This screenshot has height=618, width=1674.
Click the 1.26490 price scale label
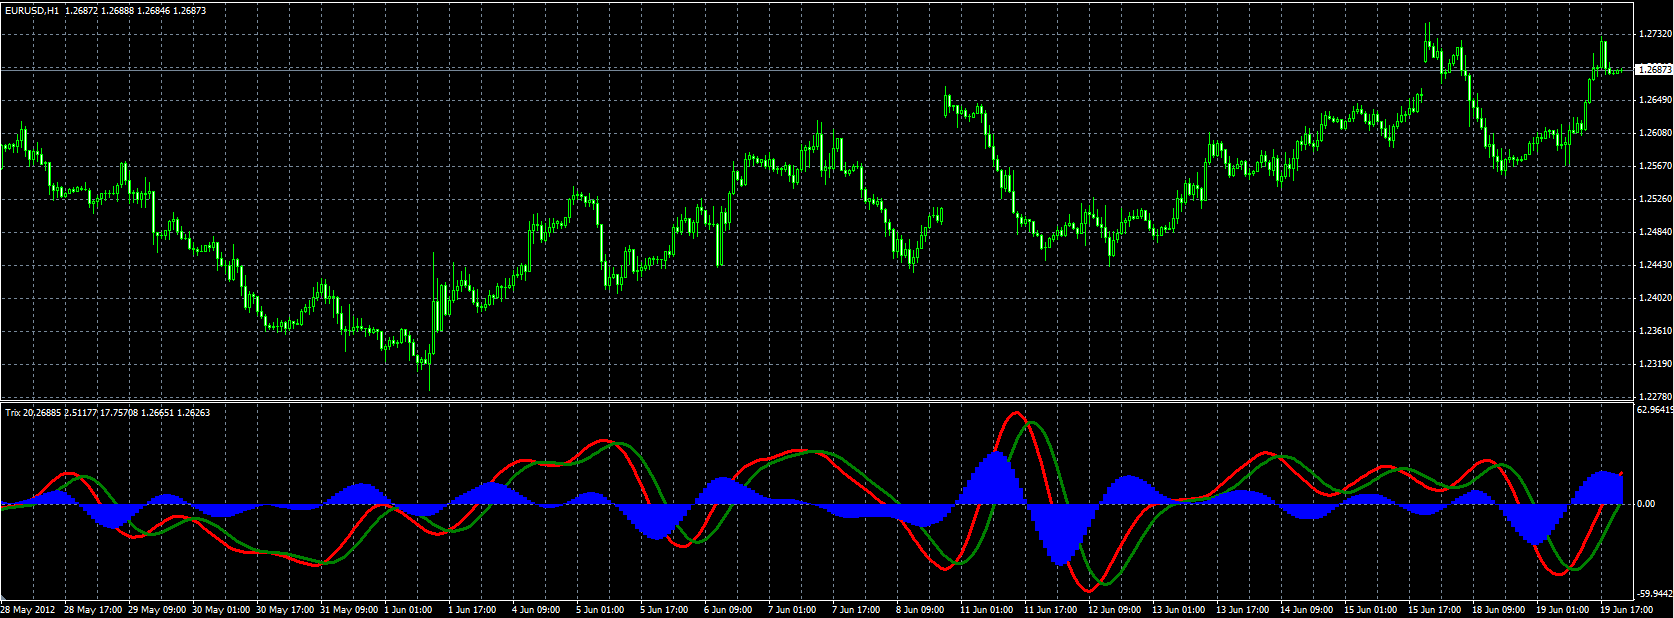tap(1655, 100)
